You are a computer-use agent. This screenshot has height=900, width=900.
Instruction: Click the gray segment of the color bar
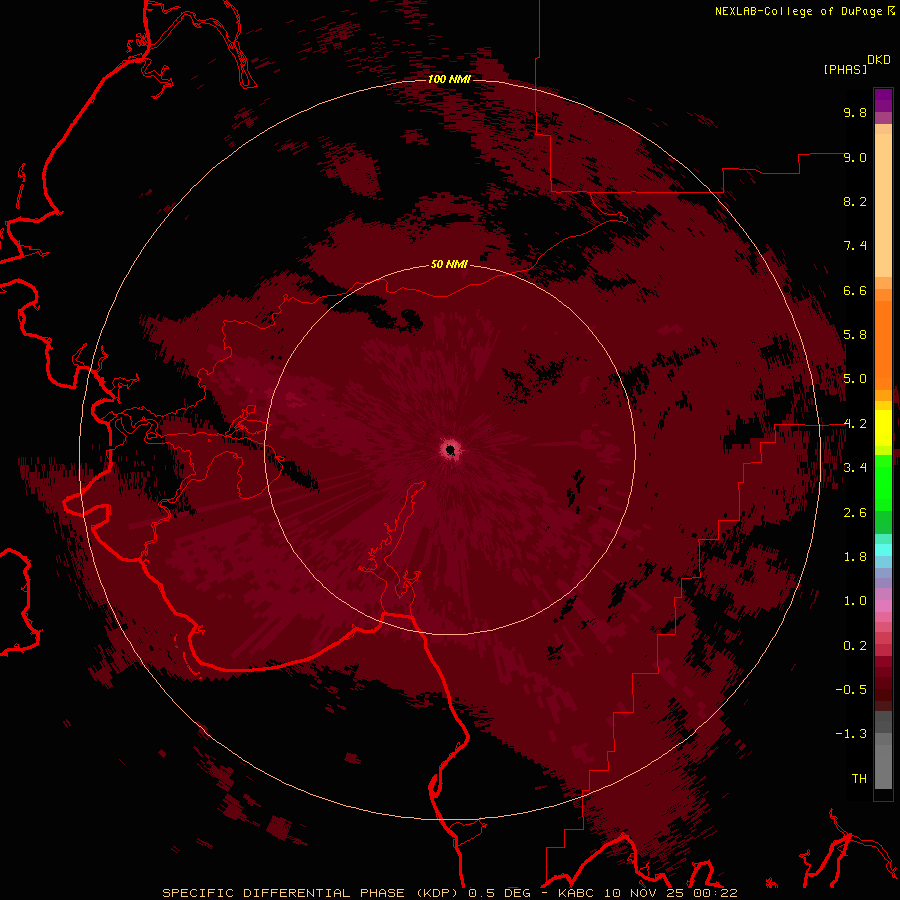tap(883, 751)
